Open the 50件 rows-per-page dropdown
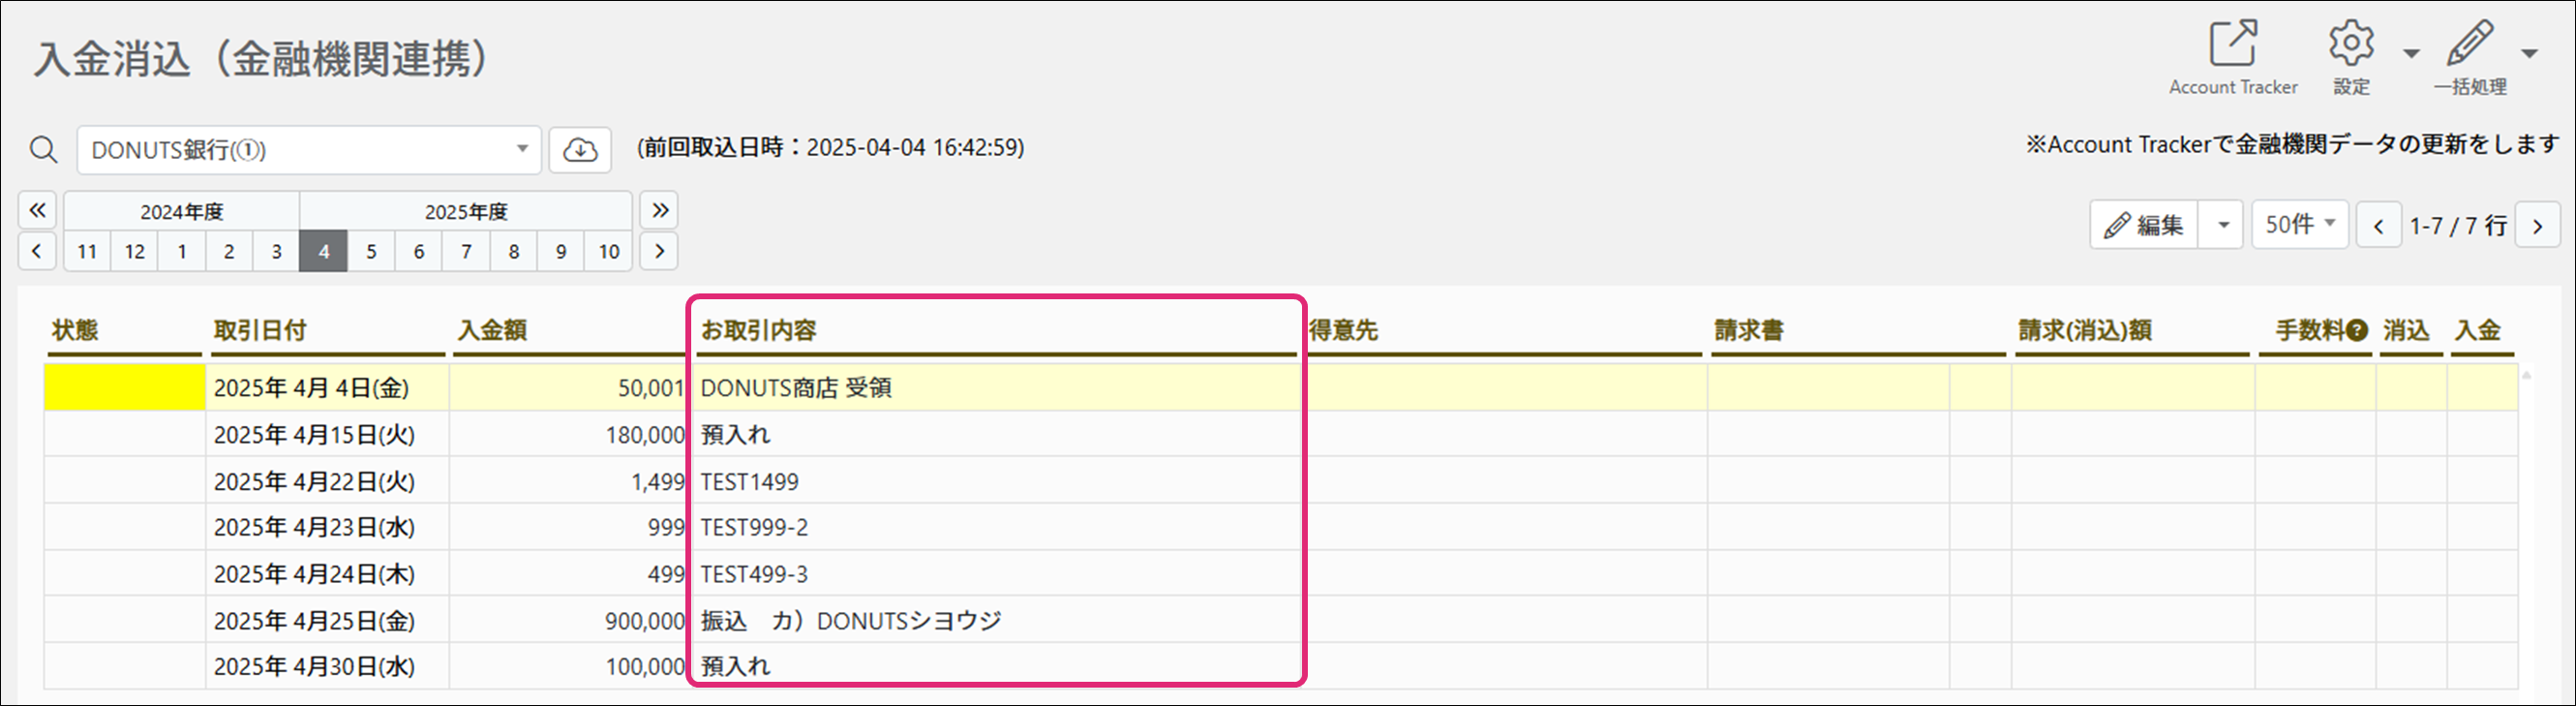2576x706 pixels. [2300, 224]
